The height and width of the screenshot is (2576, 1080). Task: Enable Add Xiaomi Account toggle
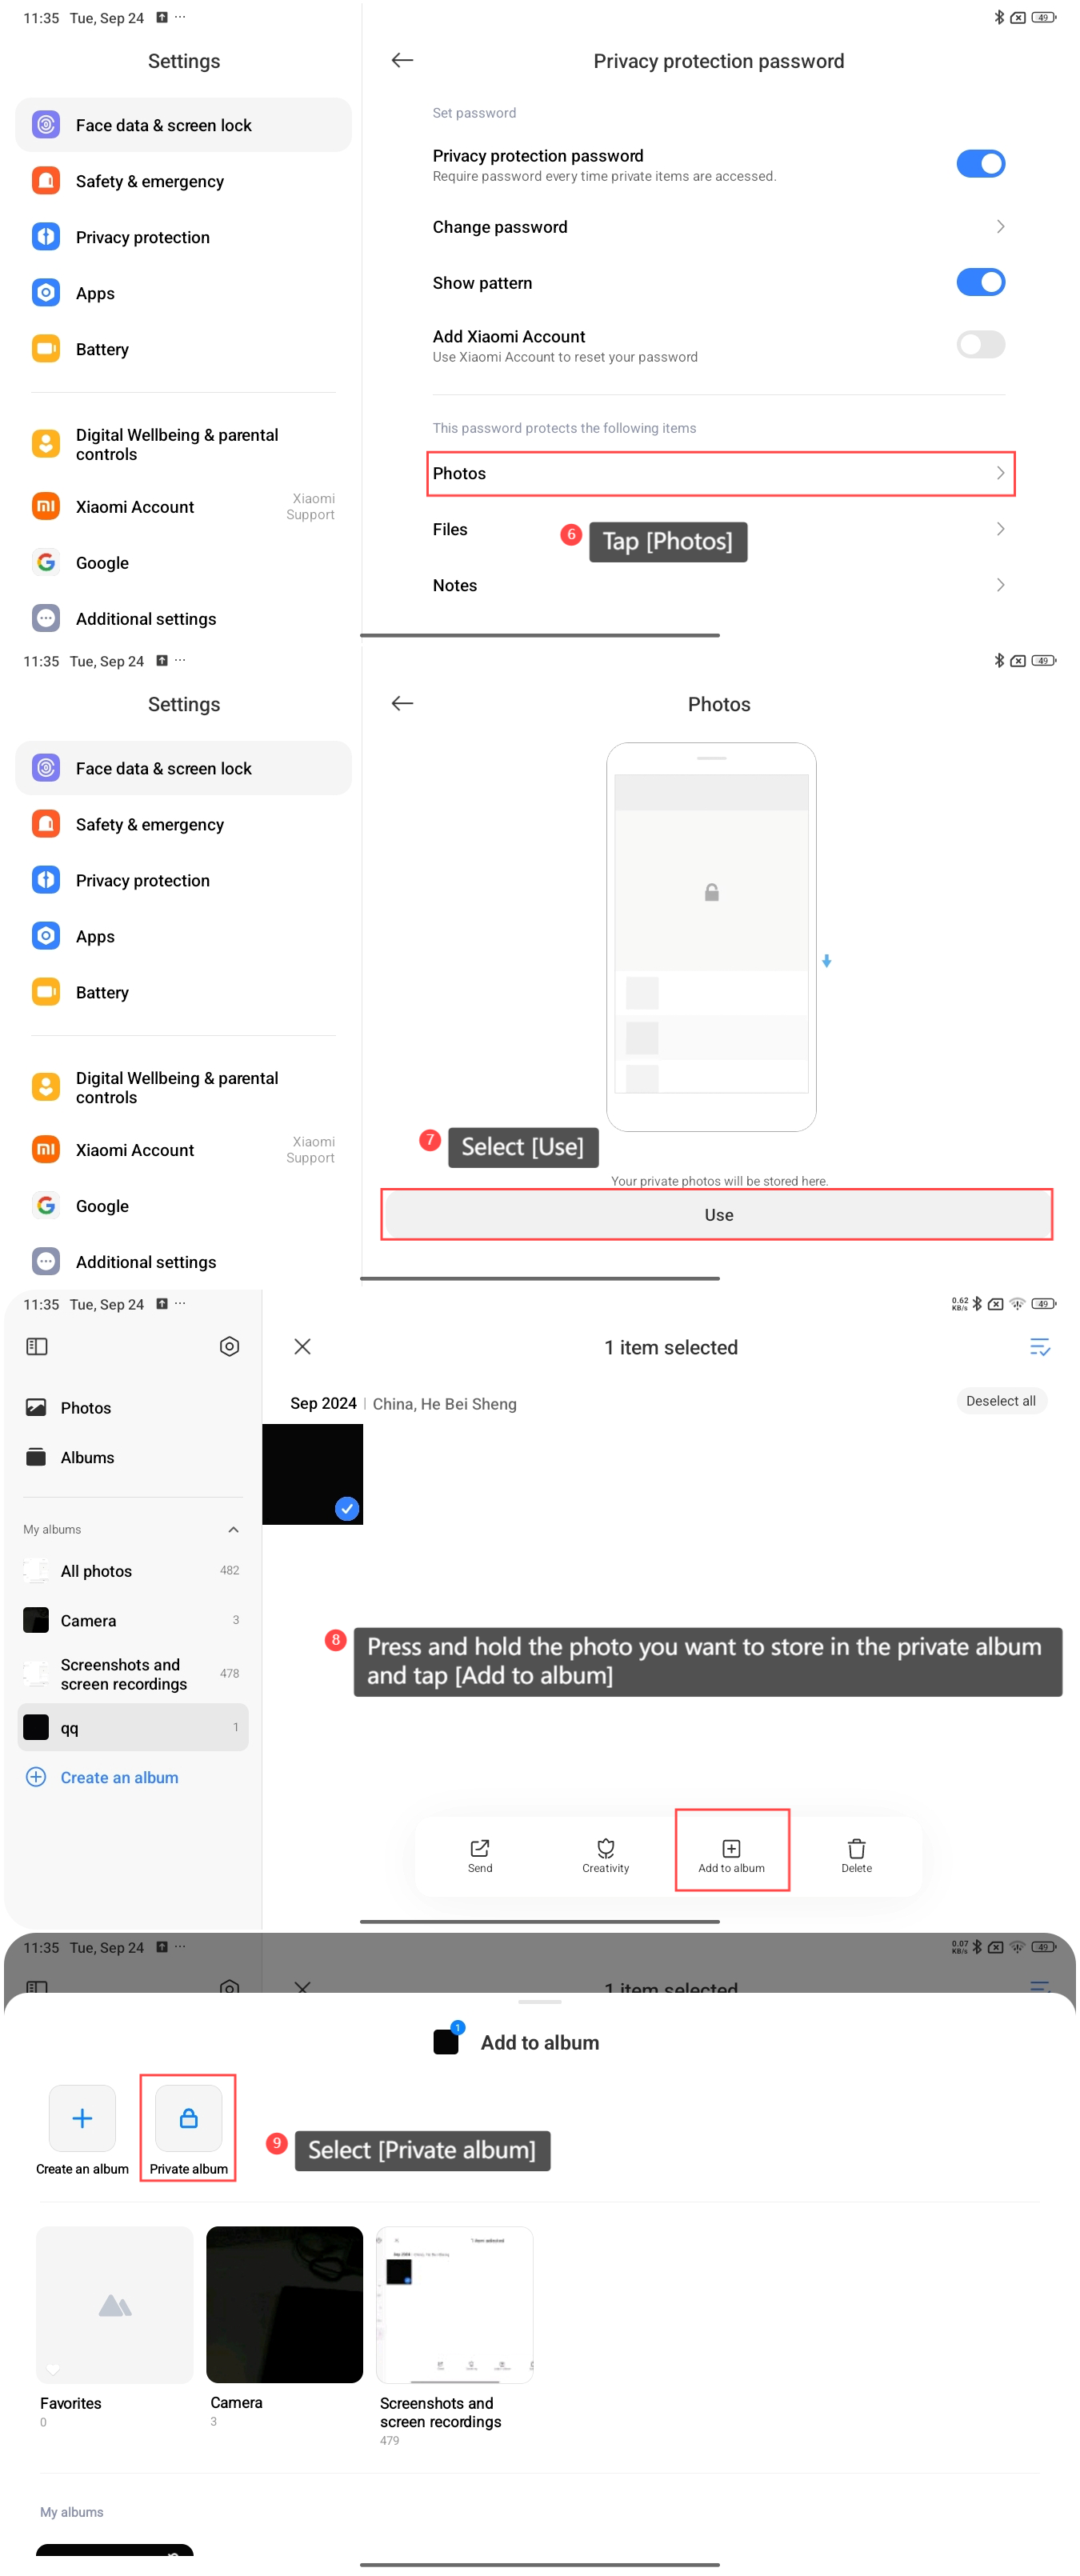979,345
